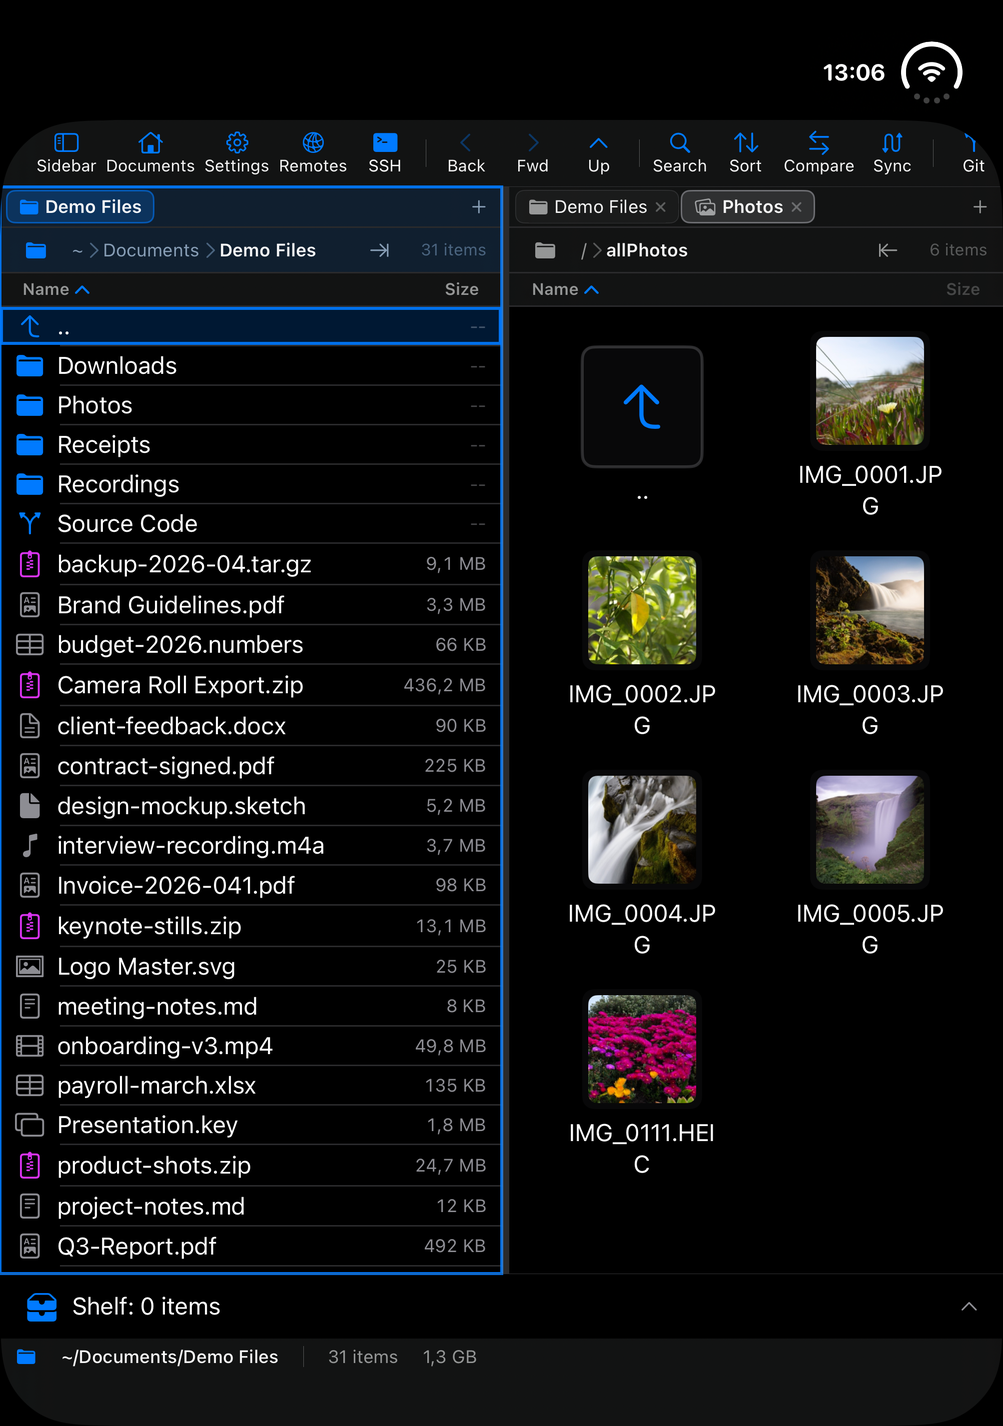
Task: Select contract-signed.pdf
Action: coord(251,766)
